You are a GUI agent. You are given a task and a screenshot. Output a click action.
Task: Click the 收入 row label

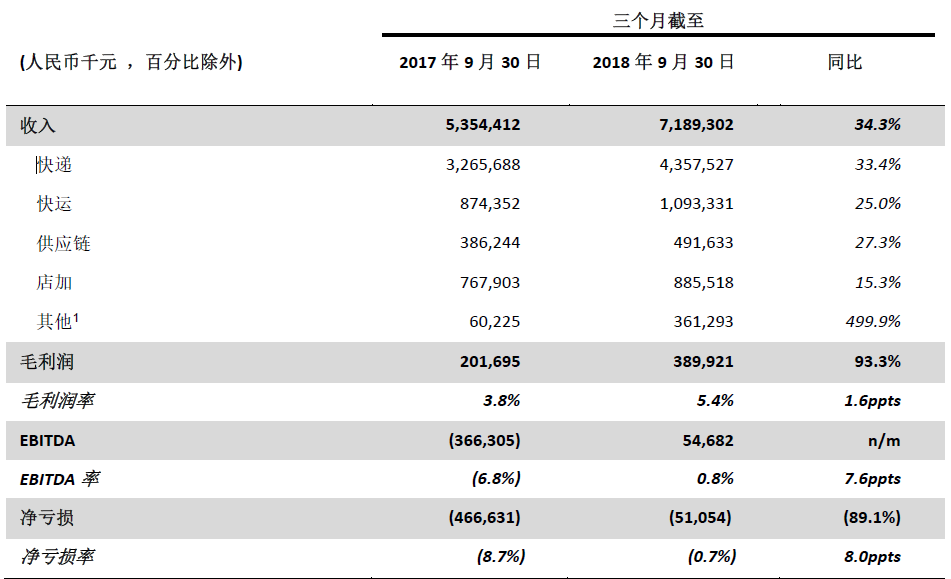[x=38, y=126]
